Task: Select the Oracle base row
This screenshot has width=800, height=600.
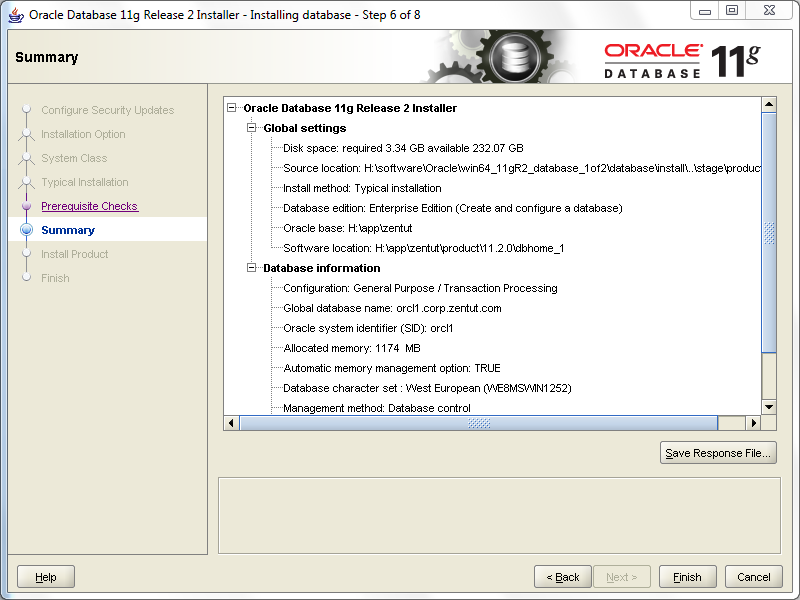Action: tap(347, 228)
